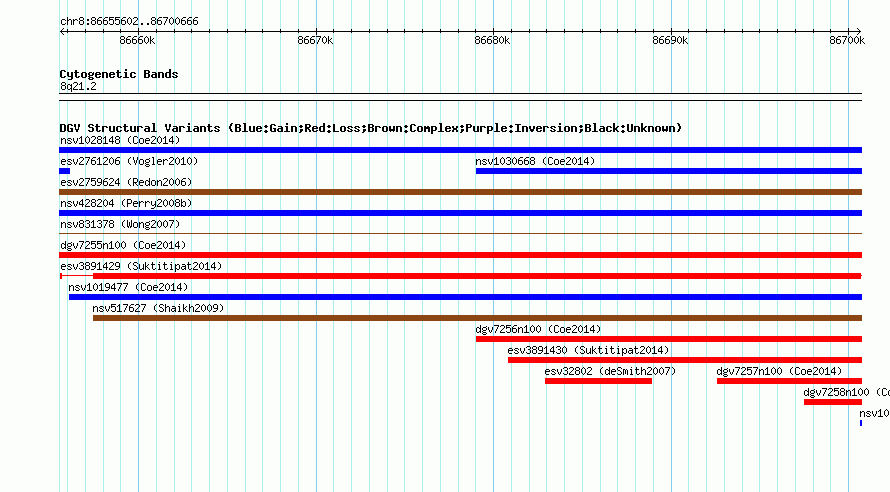Click the dgv7258n100 red bar

click(x=833, y=402)
